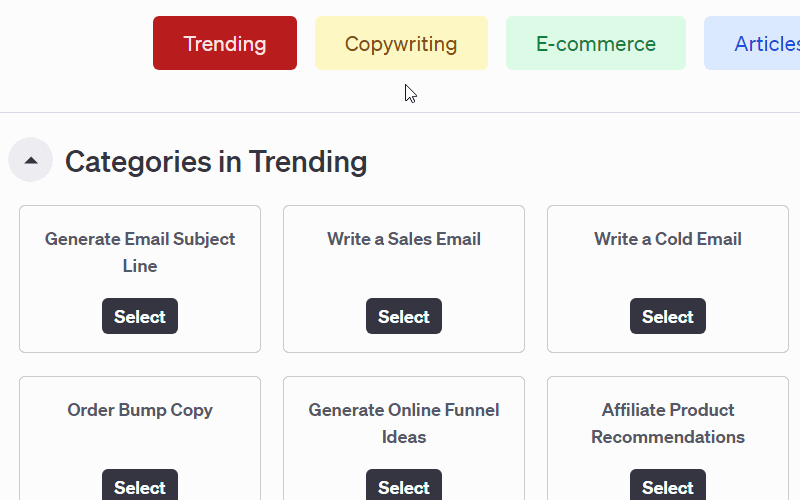The image size is (800, 500).
Task: Click the Write a Sales Email title
Action: pyautogui.click(x=404, y=239)
